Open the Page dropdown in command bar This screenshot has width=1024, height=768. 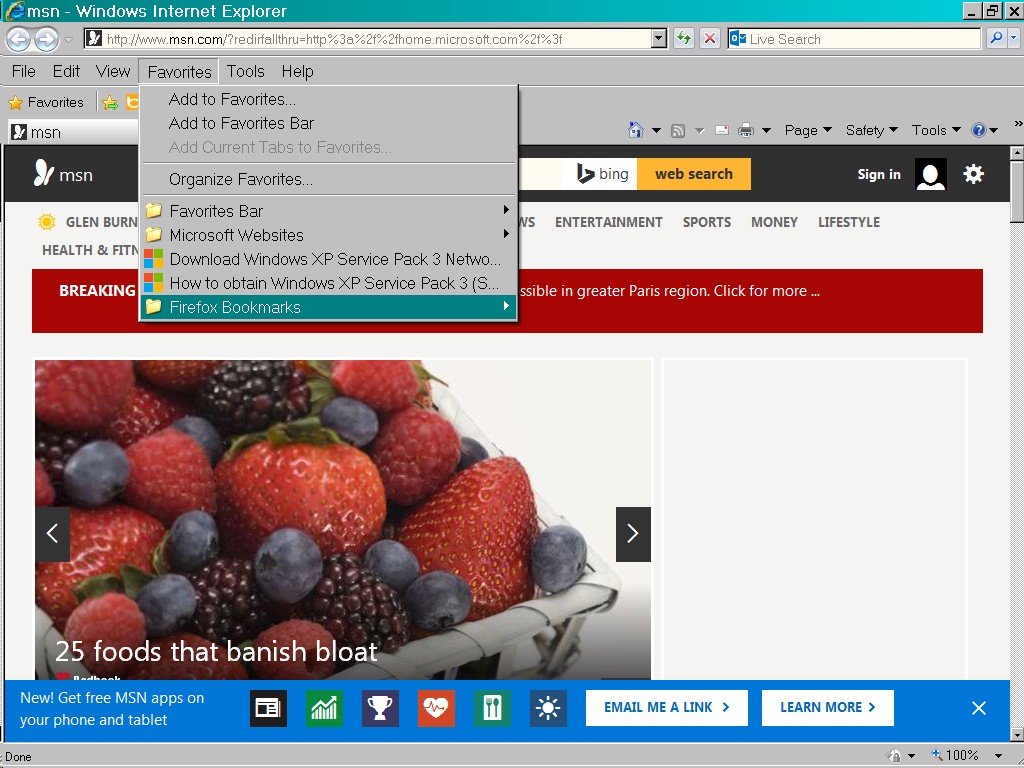coord(807,130)
